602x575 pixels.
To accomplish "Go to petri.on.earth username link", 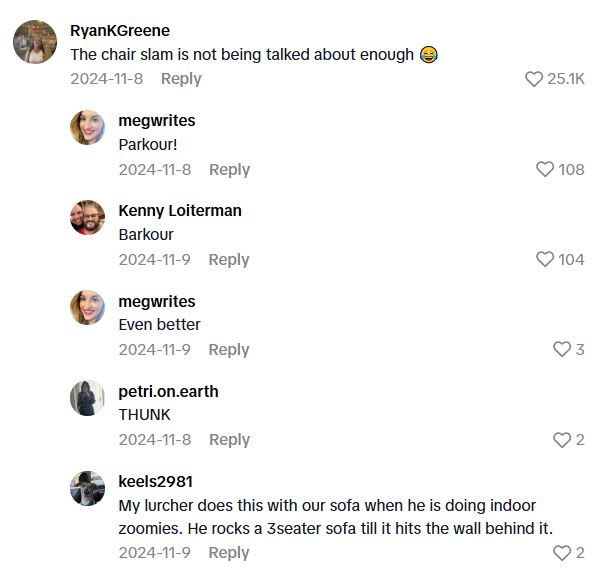I will click(168, 391).
